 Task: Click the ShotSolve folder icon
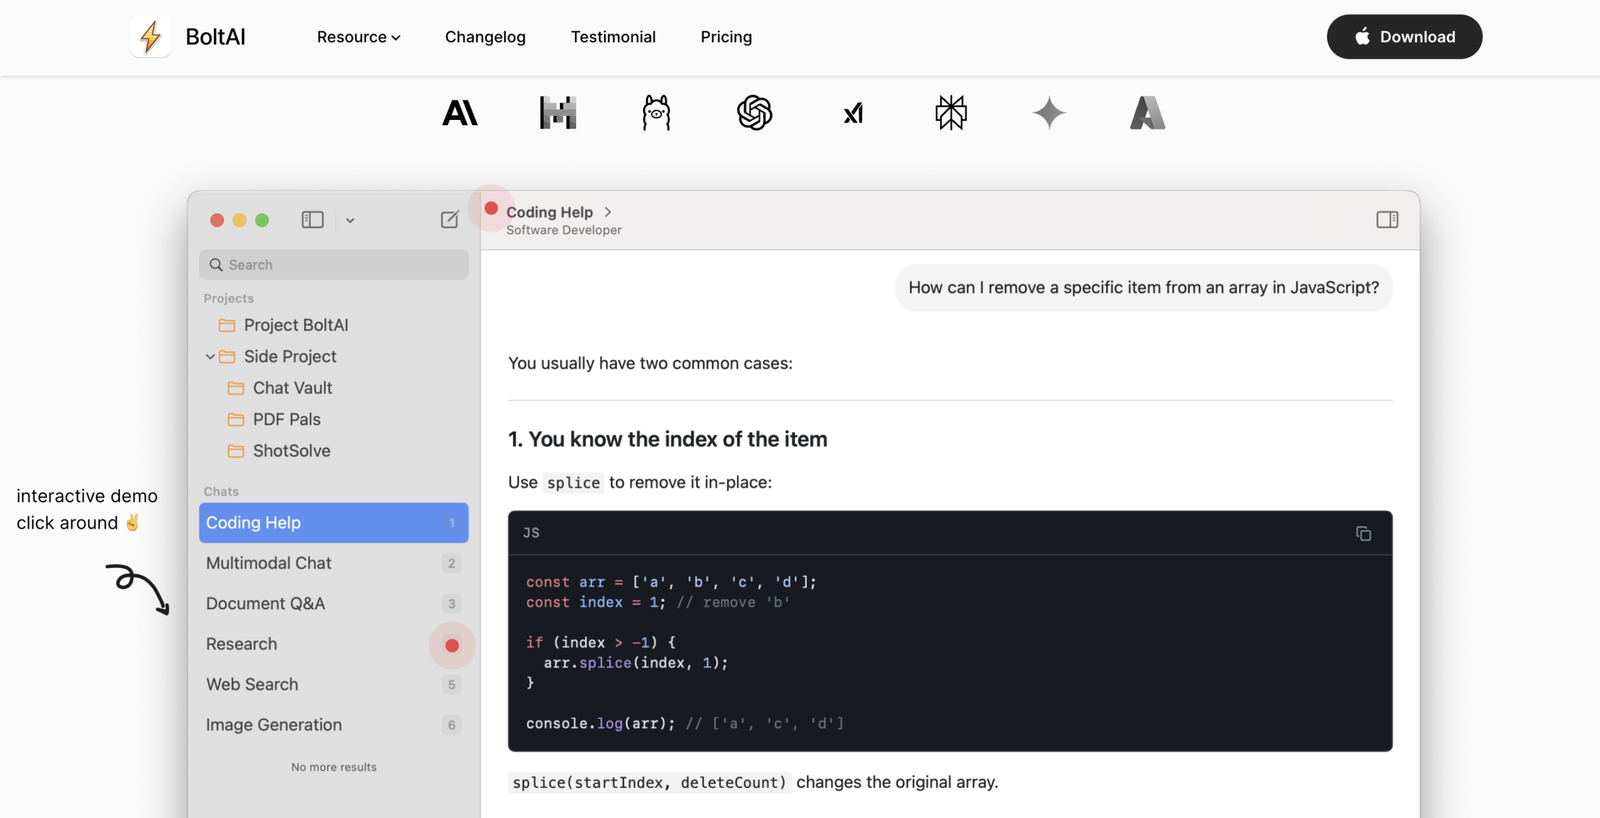point(236,451)
